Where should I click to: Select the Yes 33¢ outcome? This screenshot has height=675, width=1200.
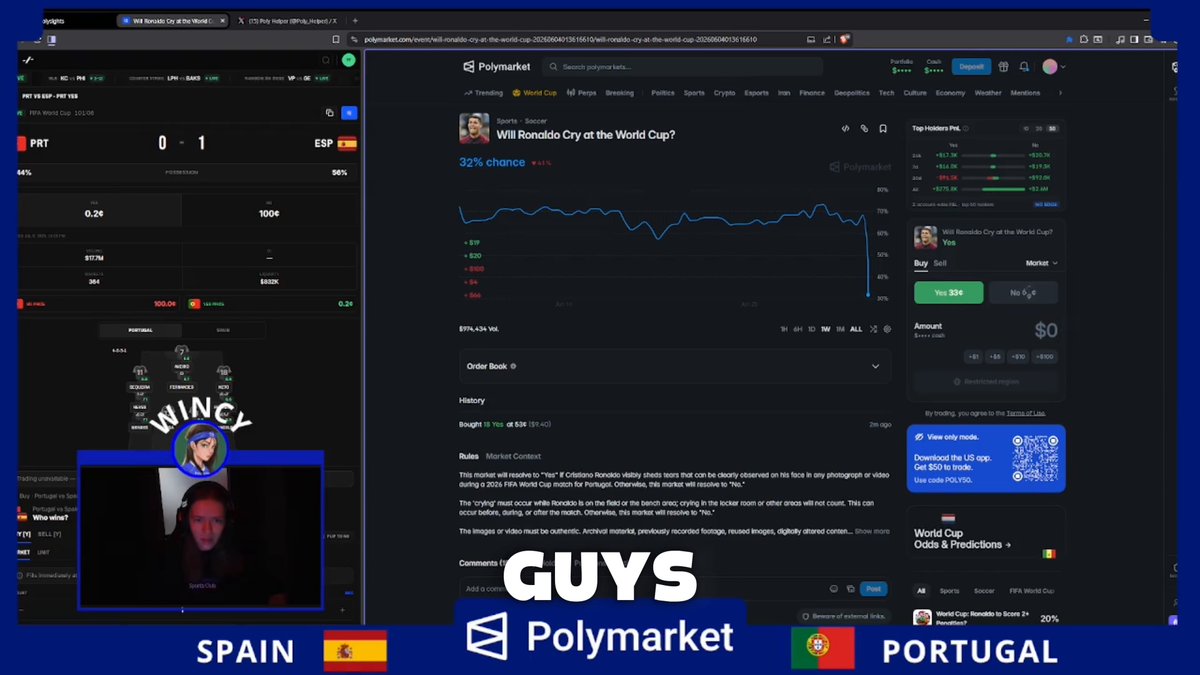click(x=948, y=292)
